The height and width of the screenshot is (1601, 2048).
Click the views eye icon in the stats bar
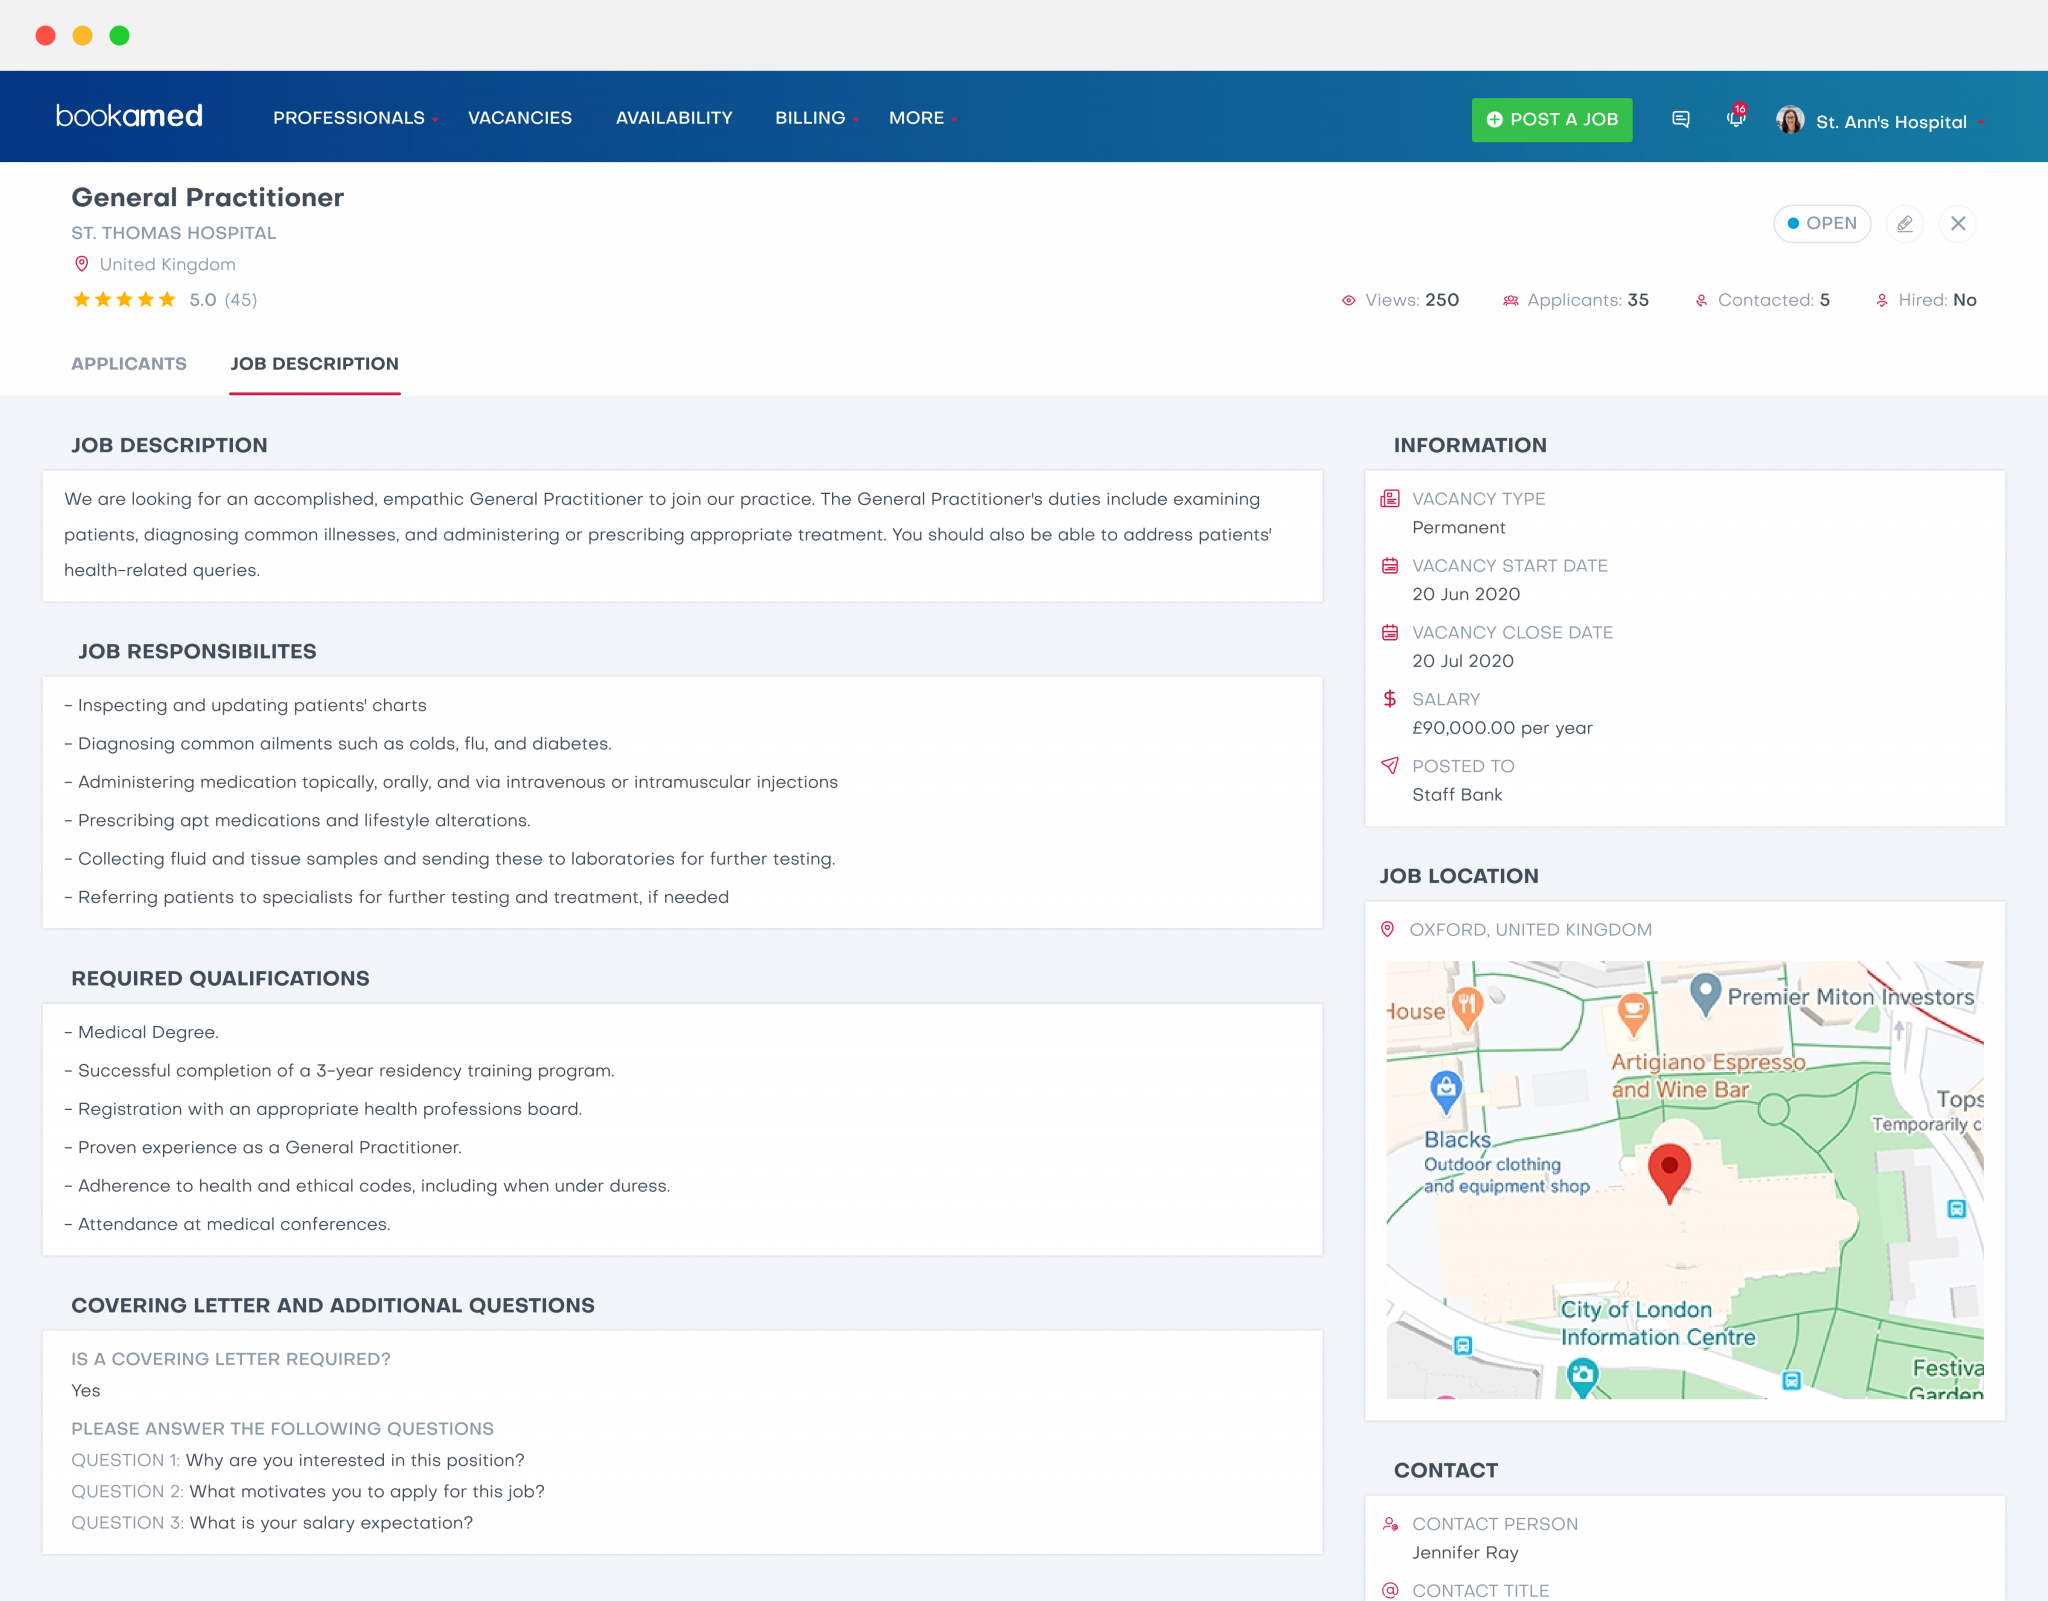click(x=1342, y=299)
